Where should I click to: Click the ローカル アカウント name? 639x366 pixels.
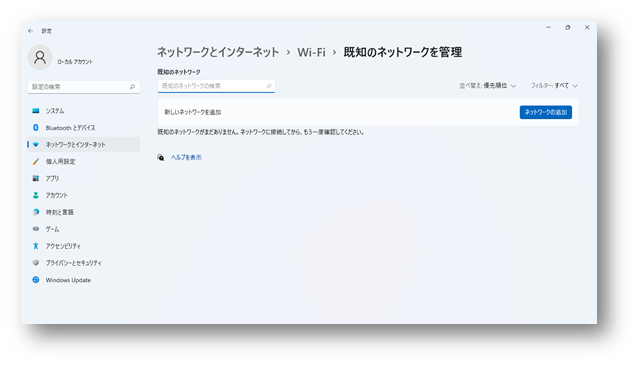click(75, 62)
